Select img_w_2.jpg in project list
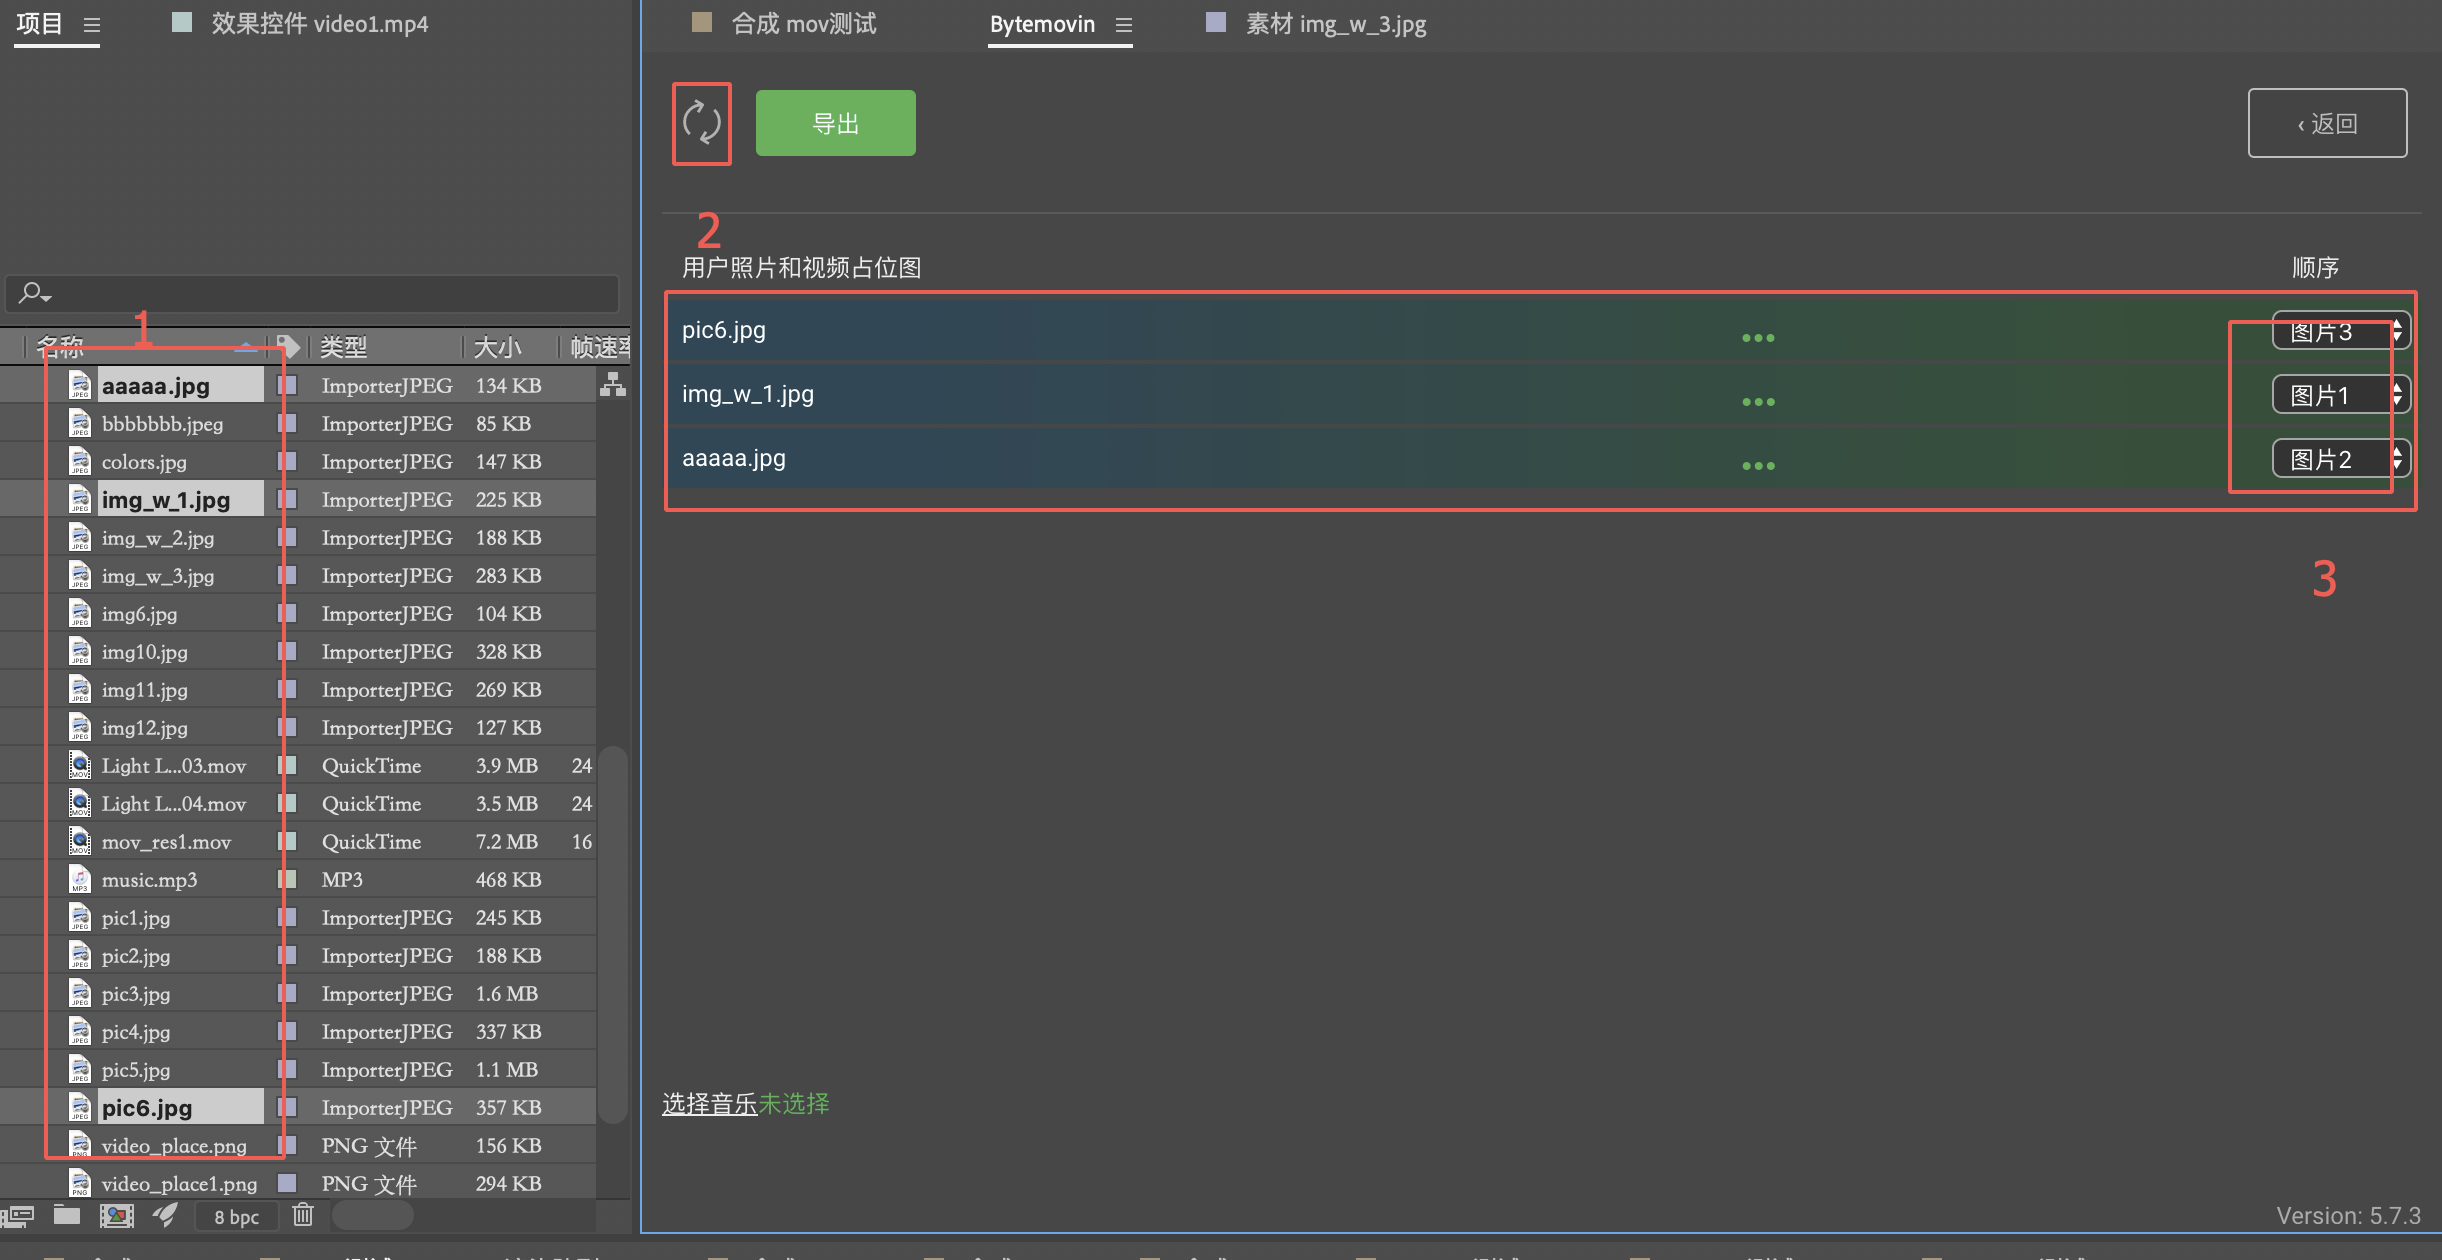Viewport: 2442px width, 1260px height. point(158,537)
